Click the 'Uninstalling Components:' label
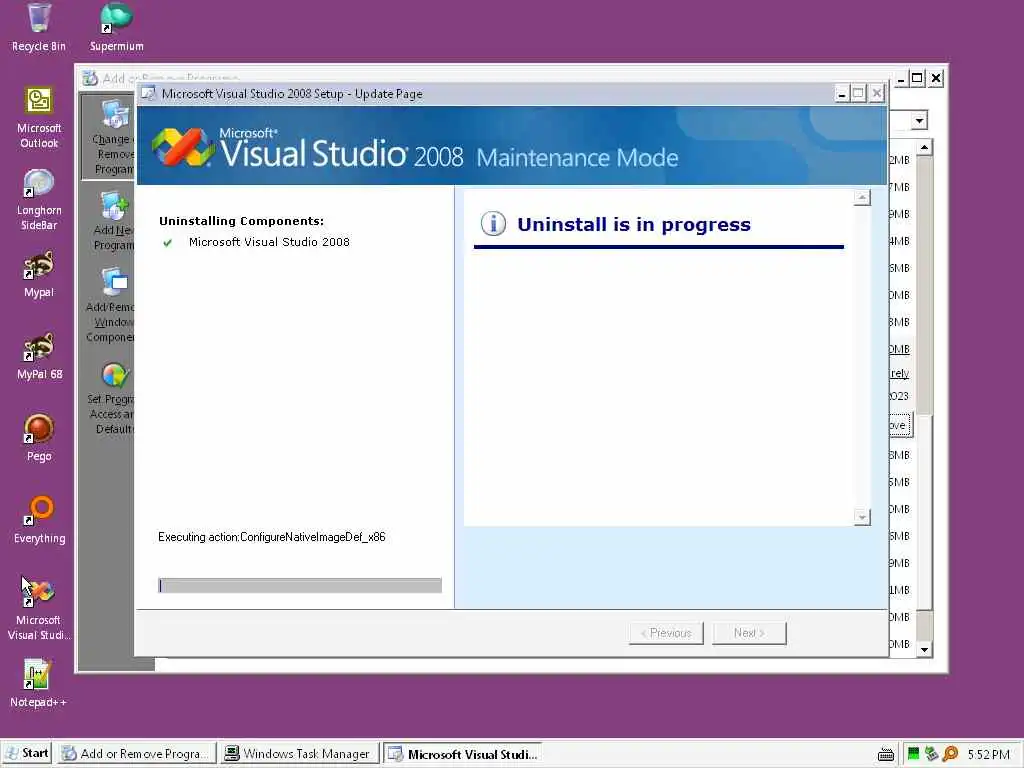 pyautogui.click(x=241, y=221)
